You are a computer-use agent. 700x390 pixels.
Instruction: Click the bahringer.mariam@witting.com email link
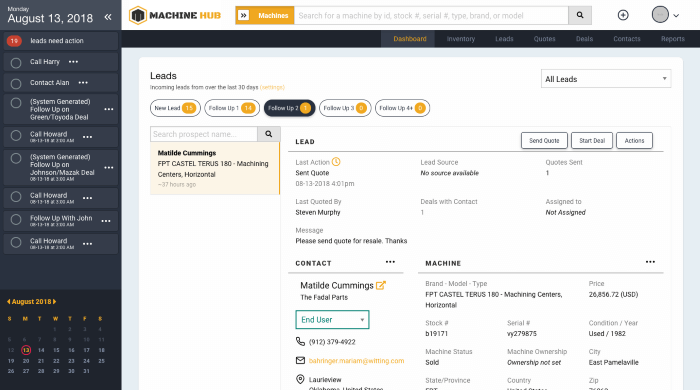pyautogui.click(x=356, y=361)
